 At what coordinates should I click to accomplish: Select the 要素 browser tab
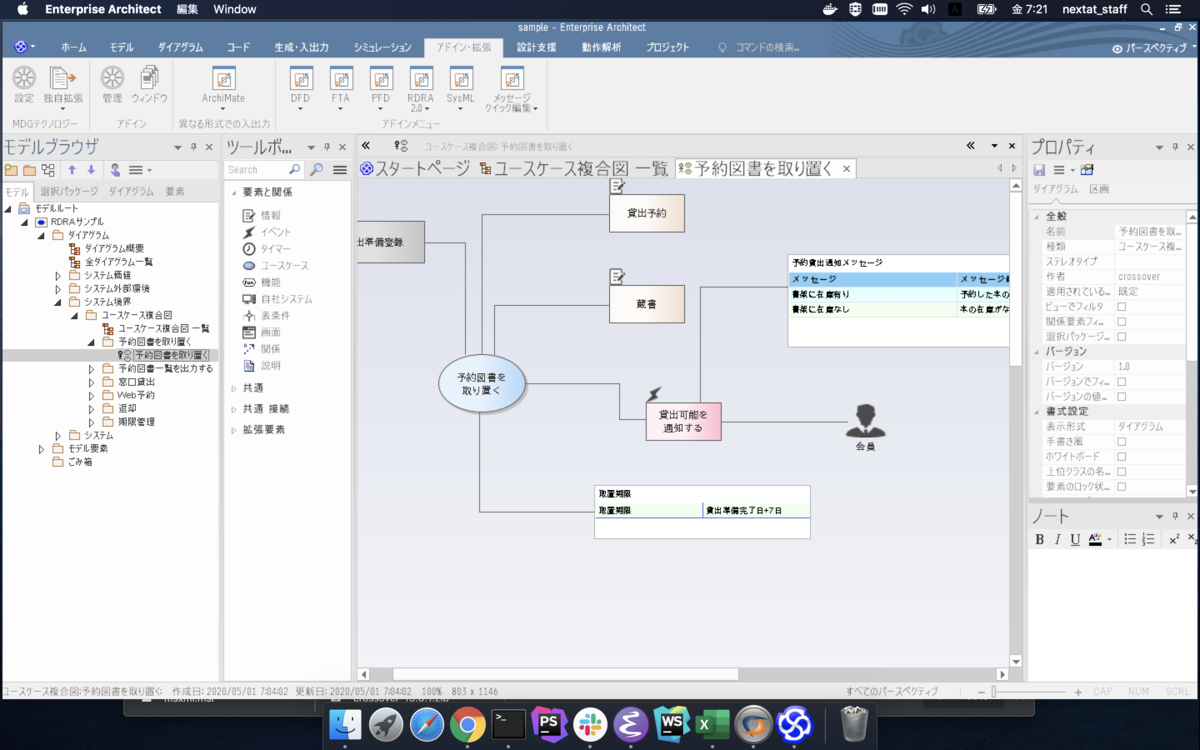tap(175, 191)
